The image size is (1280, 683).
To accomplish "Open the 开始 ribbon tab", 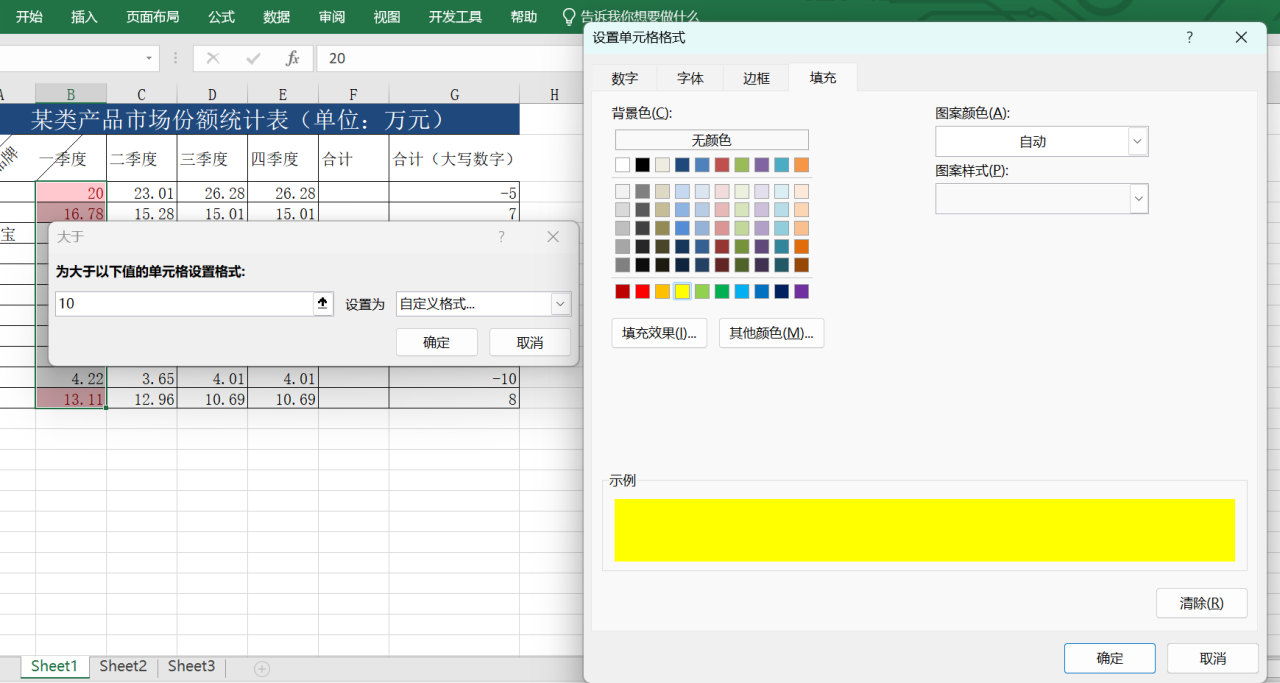I will click(x=30, y=16).
